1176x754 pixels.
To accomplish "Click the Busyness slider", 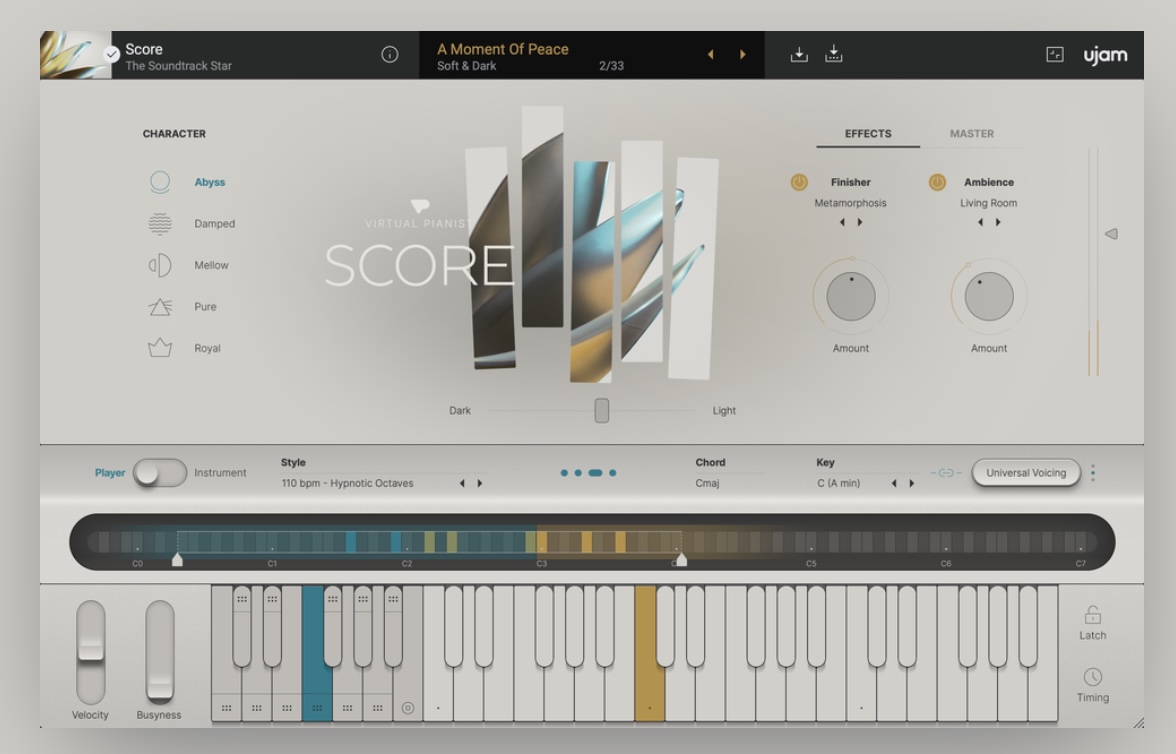I will [x=160, y=651].
